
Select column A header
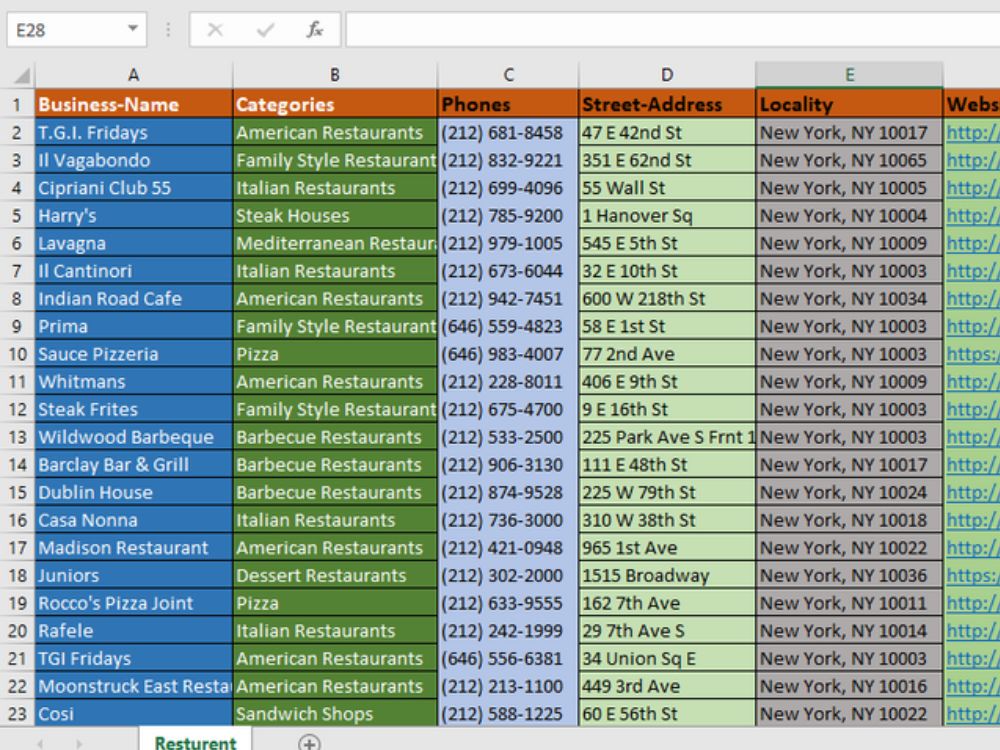(133, 75)
